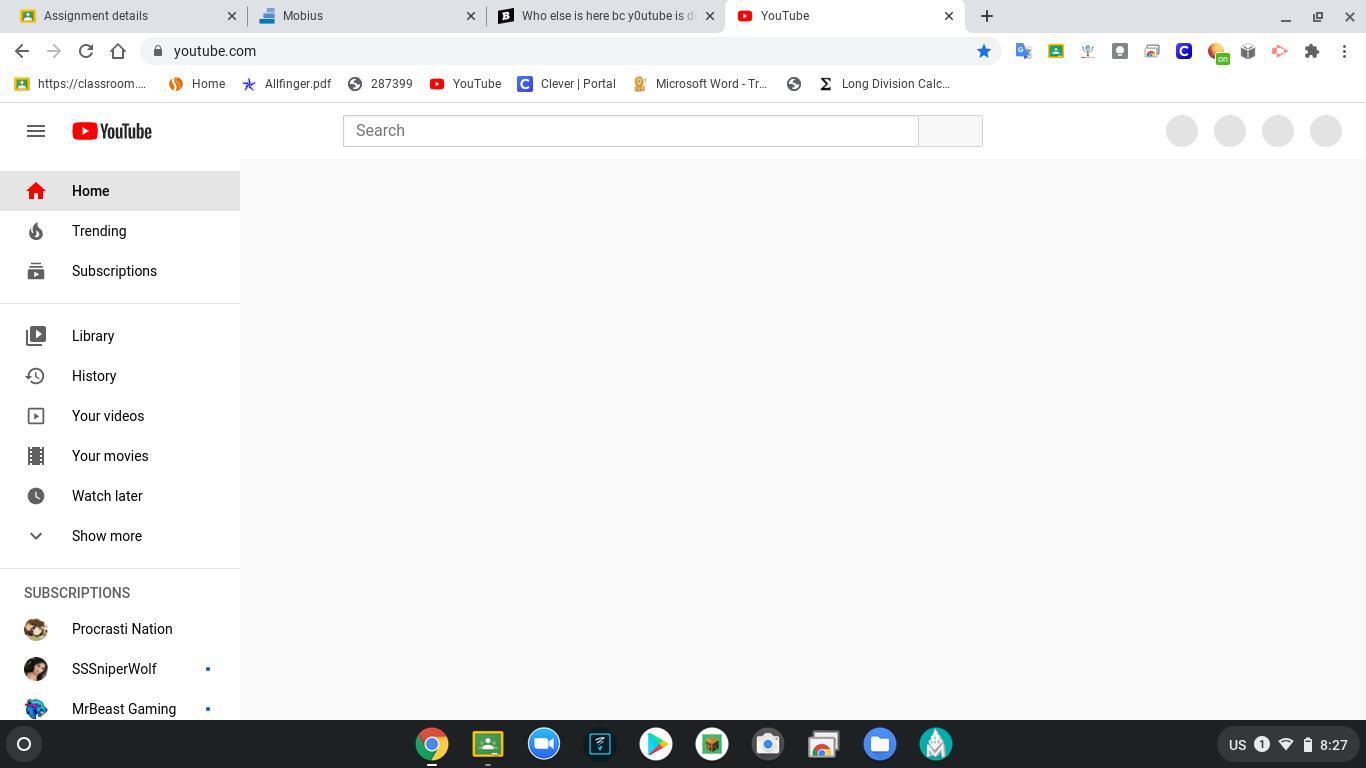The height and width of the screenshot is (768, 1366).
Task: Open the Google Play Store from the shelf
Action: (655, 744)
